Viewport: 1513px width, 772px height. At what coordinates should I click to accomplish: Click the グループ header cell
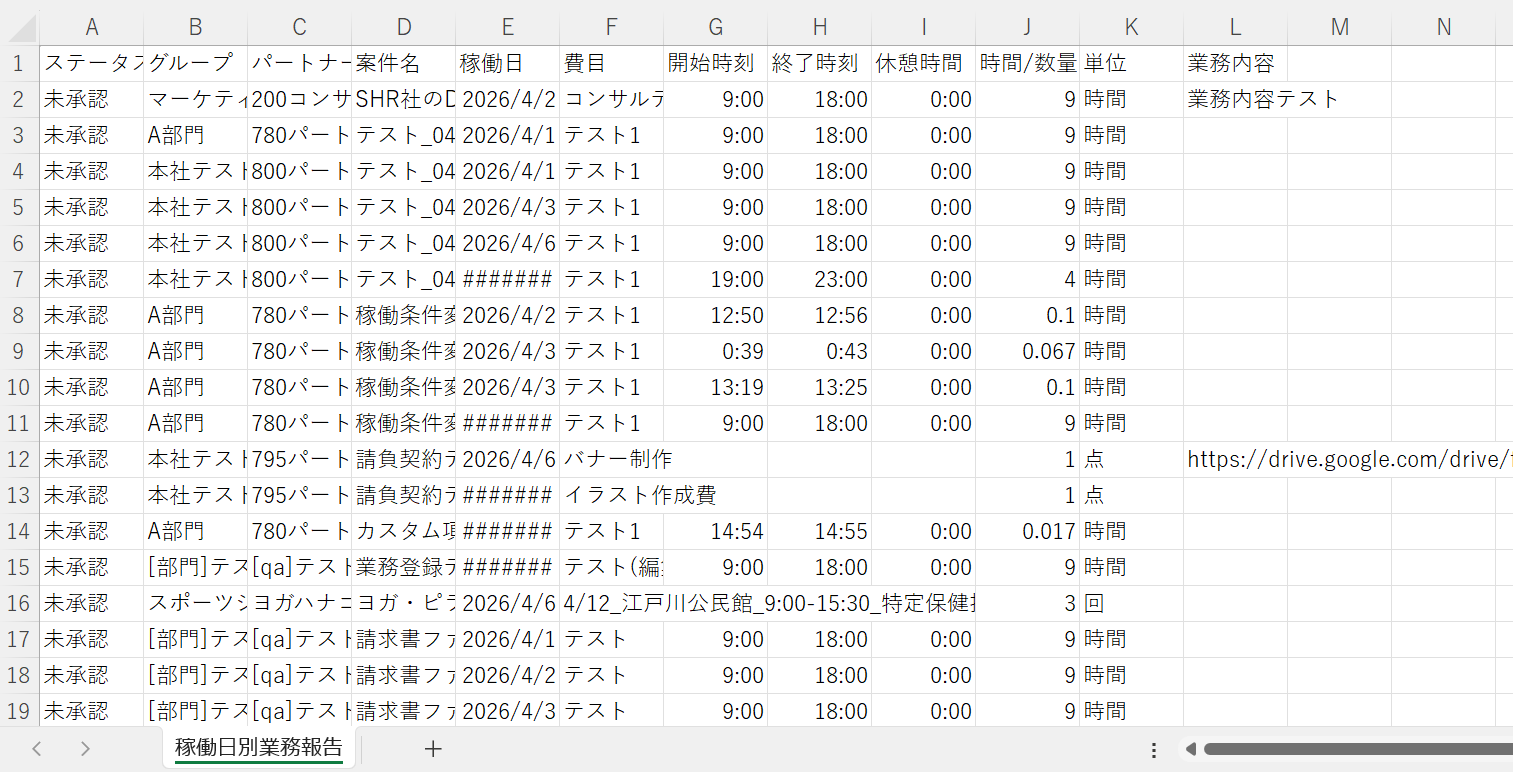(x=196, y=64)
